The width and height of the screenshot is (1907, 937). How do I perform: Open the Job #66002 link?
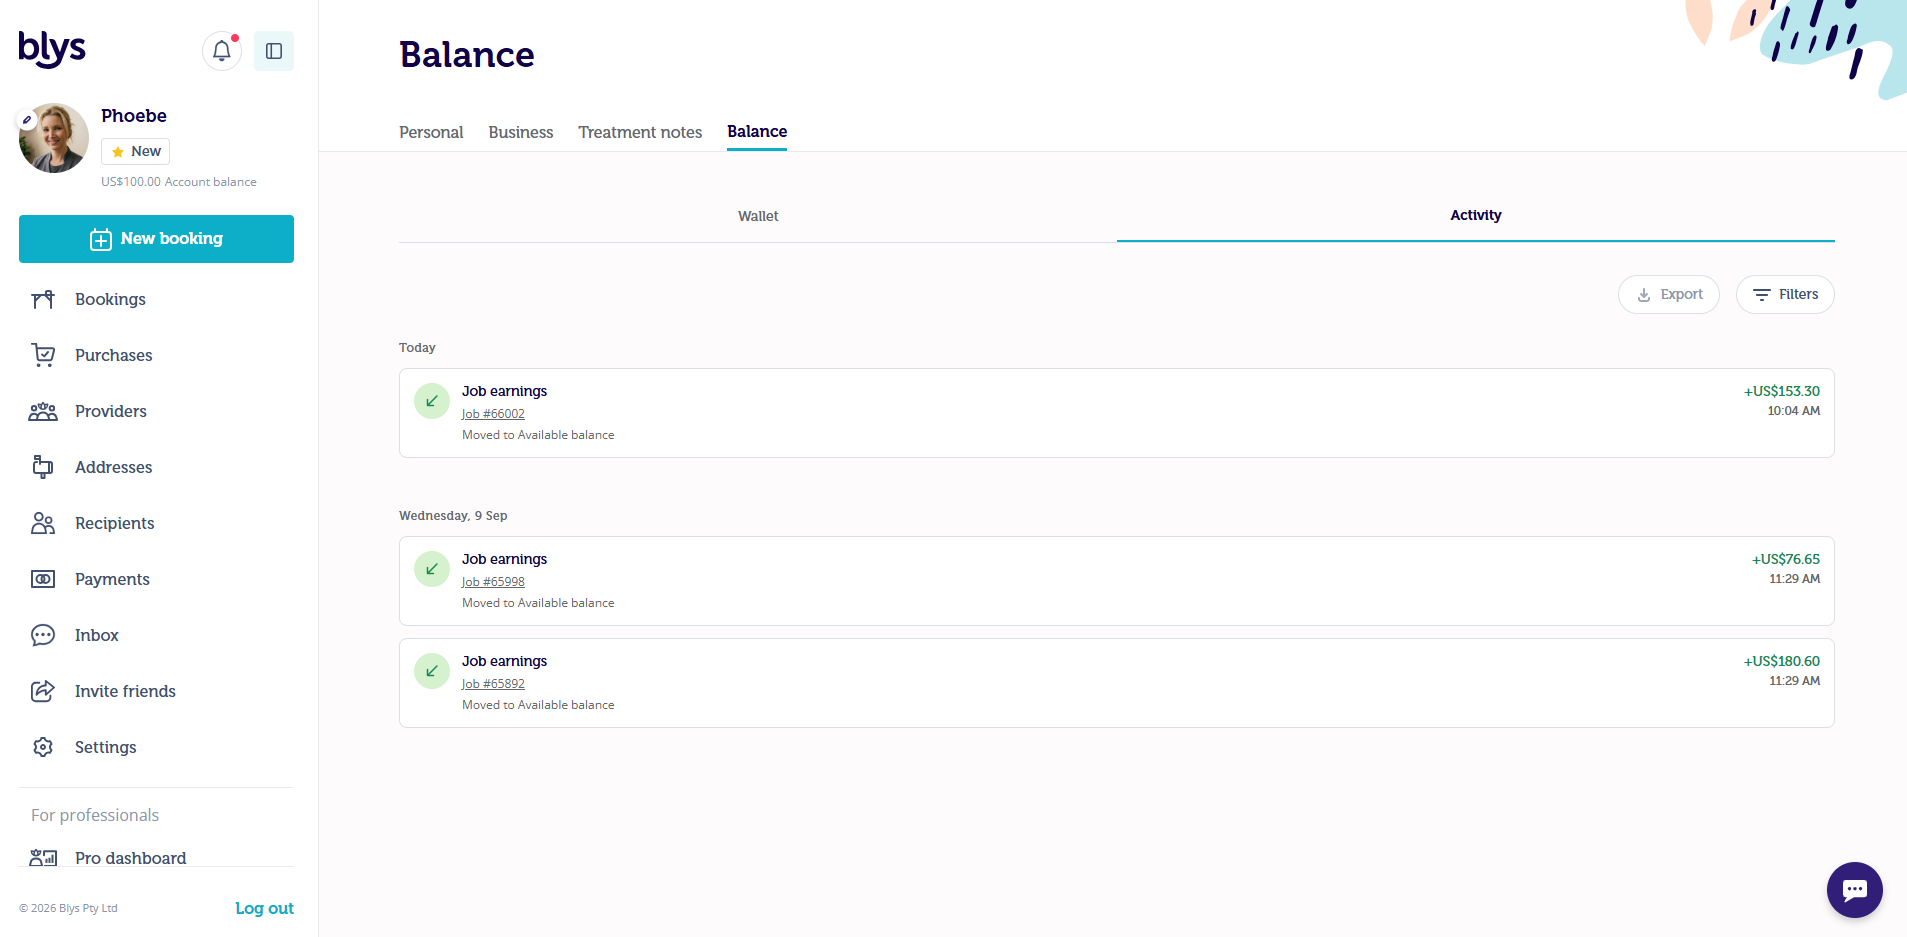pyautogui.click(x=493, y=414)
